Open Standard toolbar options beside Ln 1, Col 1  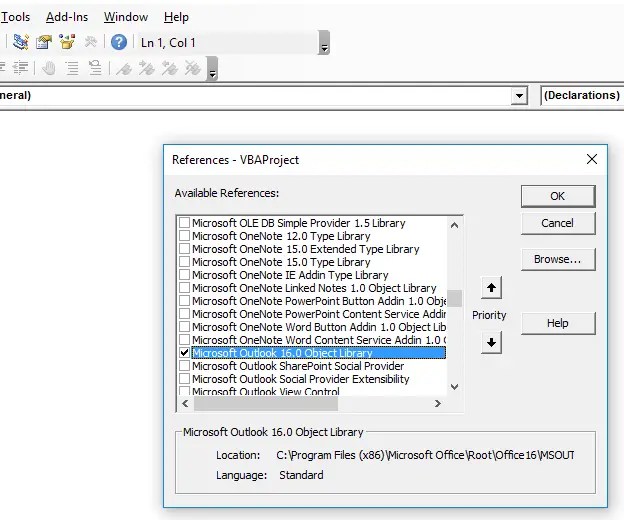tap(324, 43)
